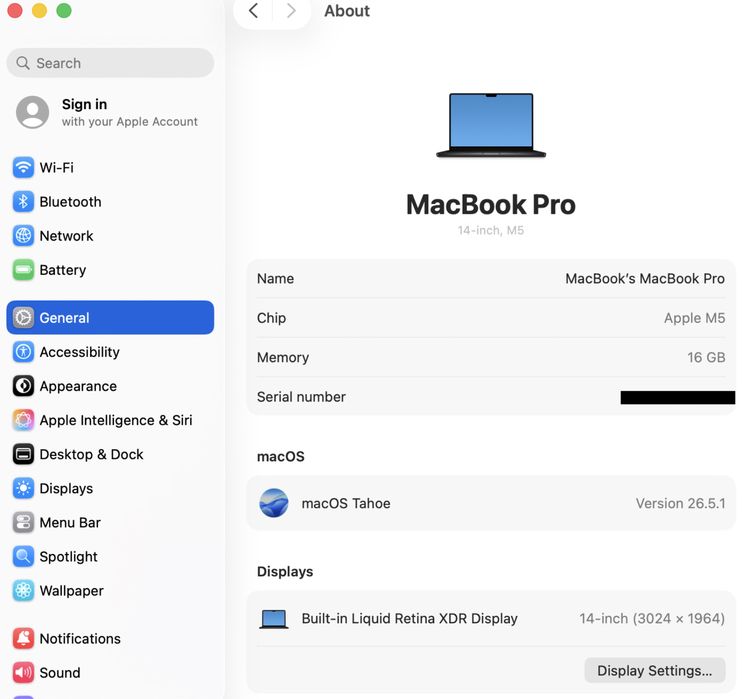Viewport: 743px width, 699px height.
Task: Open Apple Intelligence & Siri icon
Action: 23,420
